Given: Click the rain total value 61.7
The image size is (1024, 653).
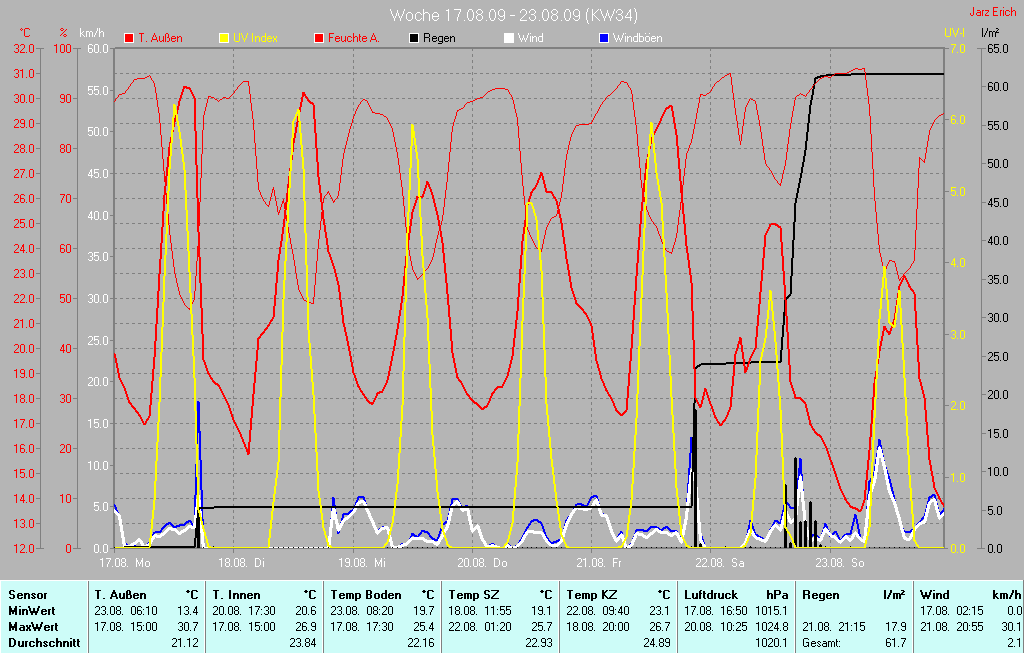Looking at the screenshot, I should 895,643.
